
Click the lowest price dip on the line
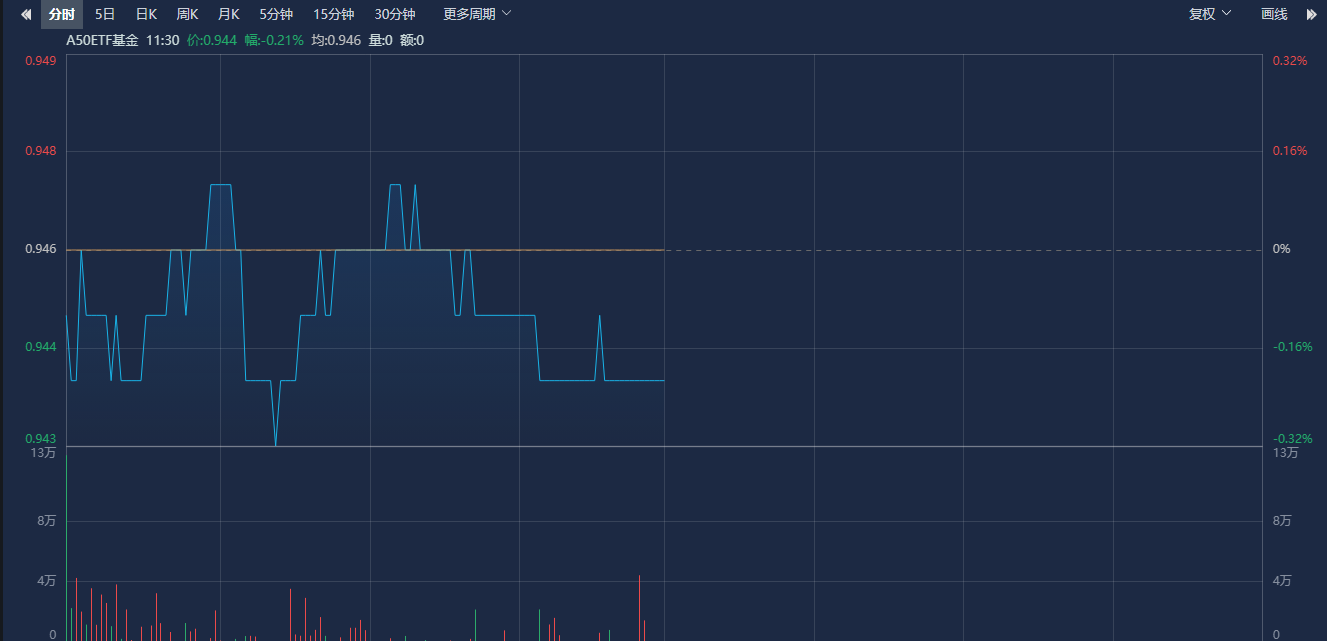(275, 443)
